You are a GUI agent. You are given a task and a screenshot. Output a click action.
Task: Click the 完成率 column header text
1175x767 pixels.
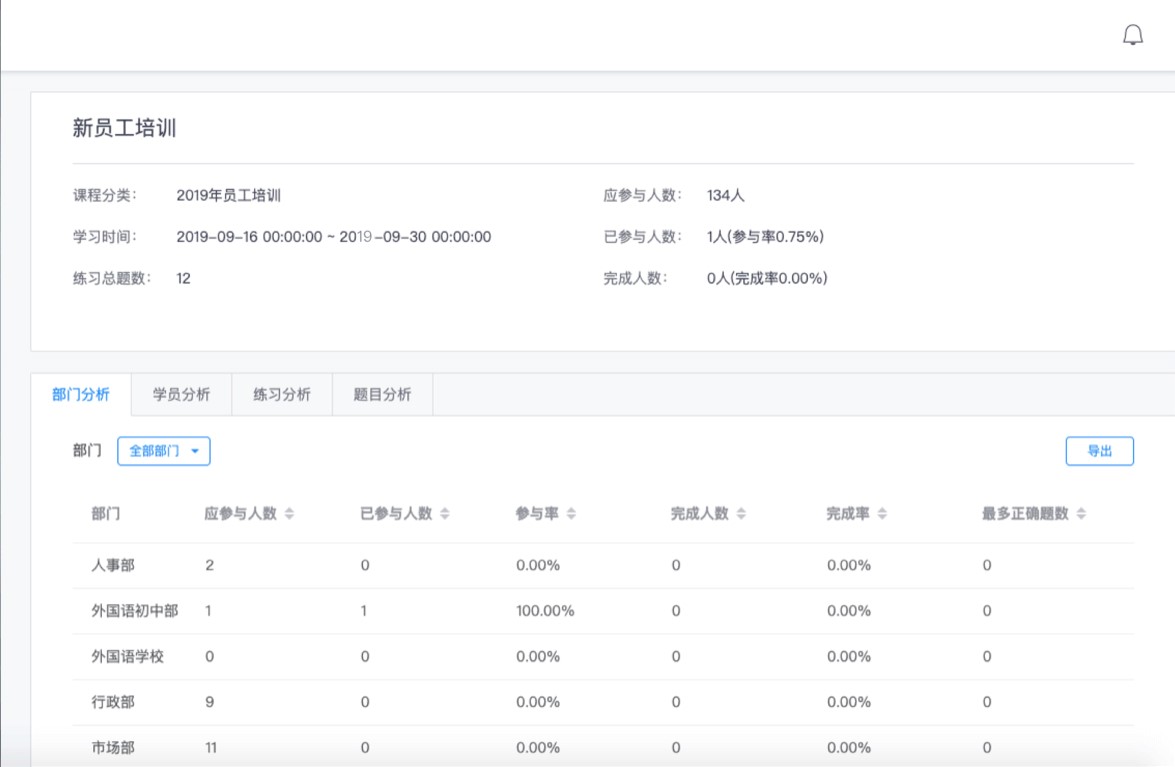(848, 513)
